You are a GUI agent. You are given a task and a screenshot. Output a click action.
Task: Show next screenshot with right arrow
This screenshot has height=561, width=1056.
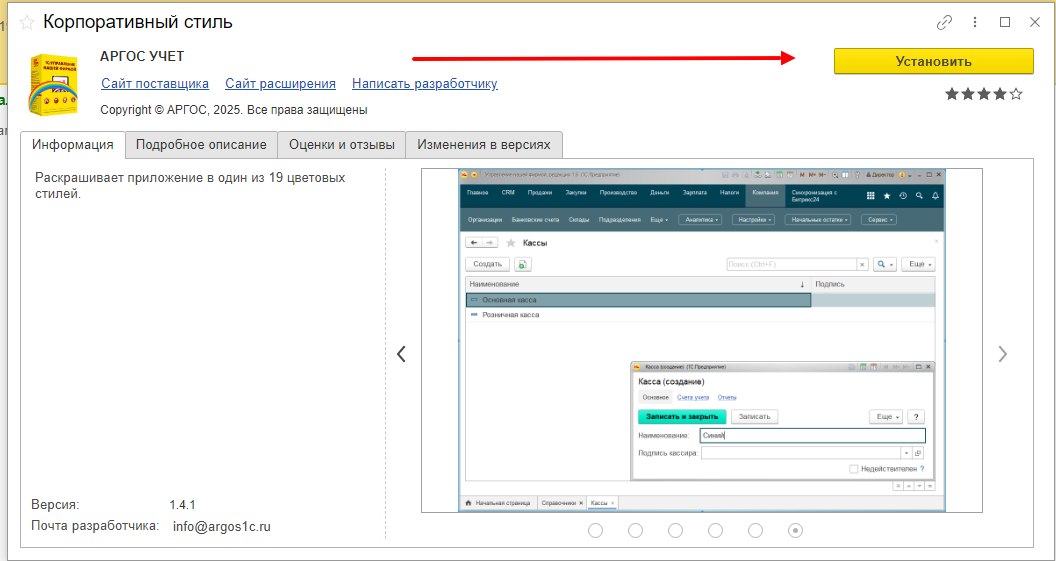pyautogui.click(x=1003, y=354)
